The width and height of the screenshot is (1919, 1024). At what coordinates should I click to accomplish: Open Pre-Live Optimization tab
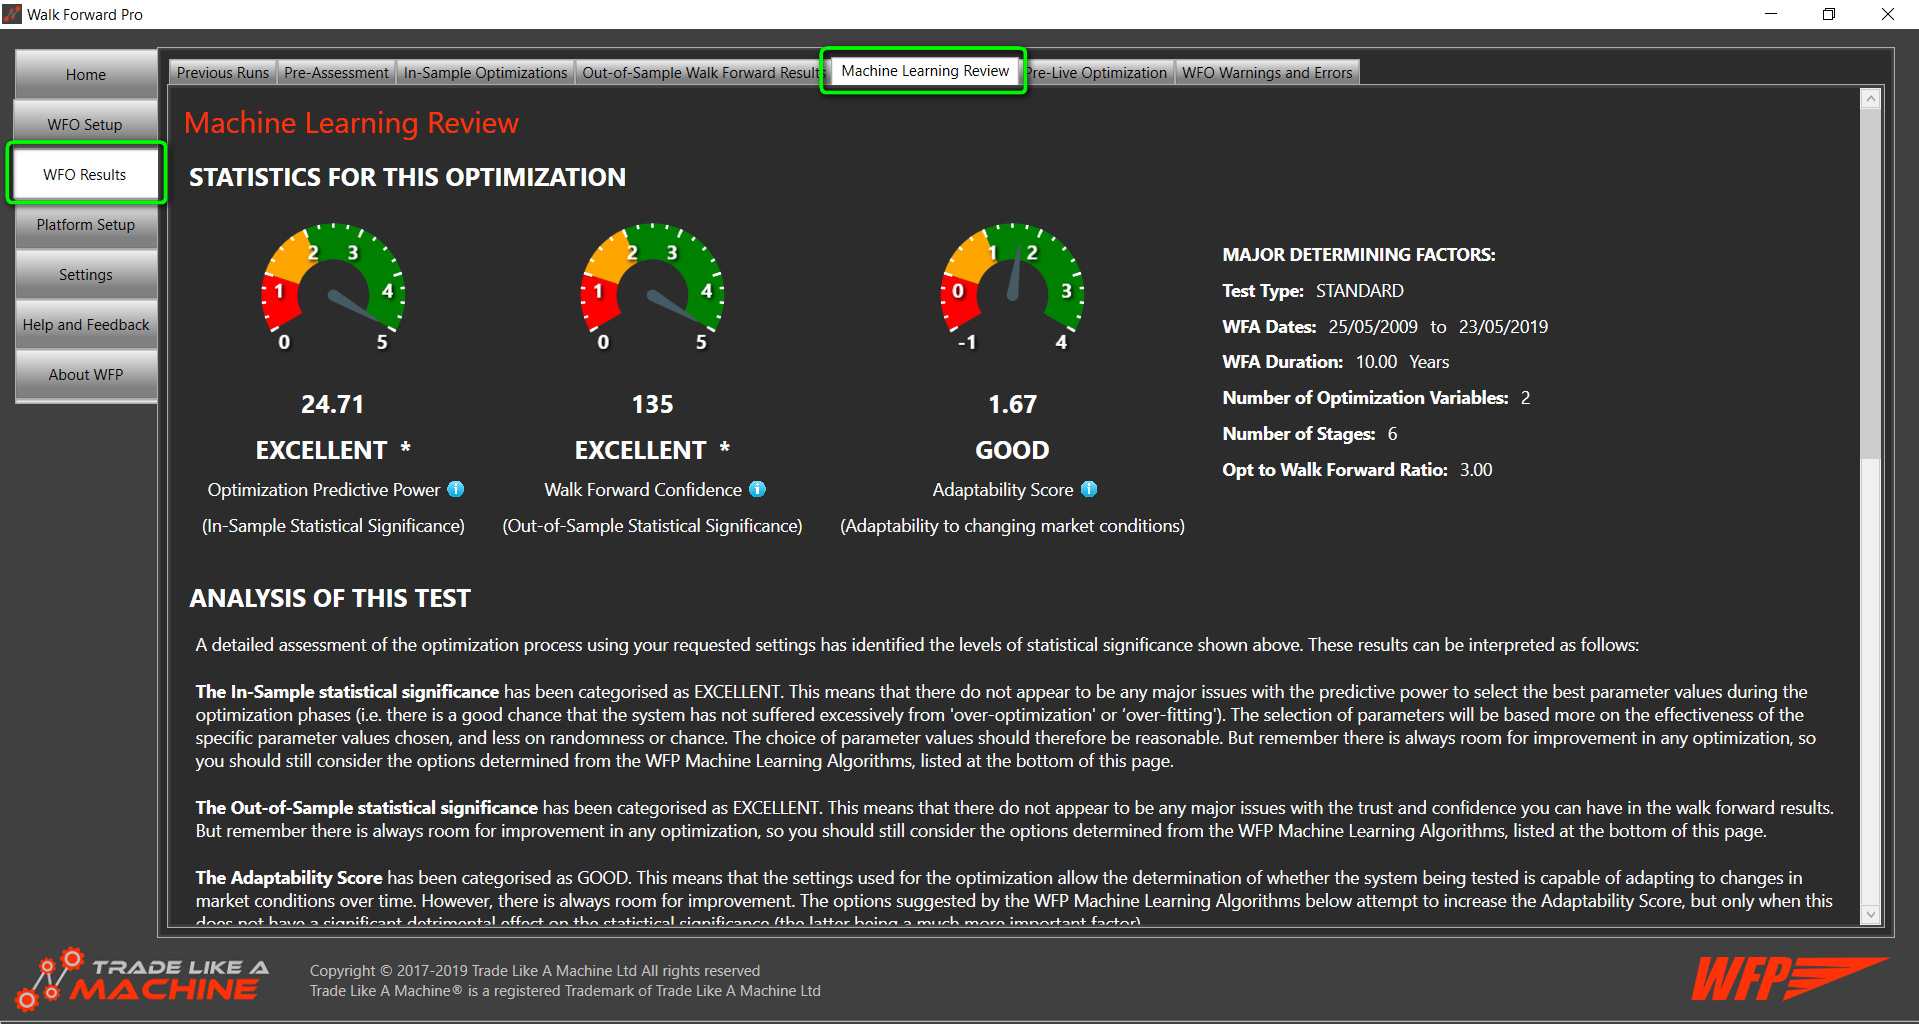[1097, 72]
